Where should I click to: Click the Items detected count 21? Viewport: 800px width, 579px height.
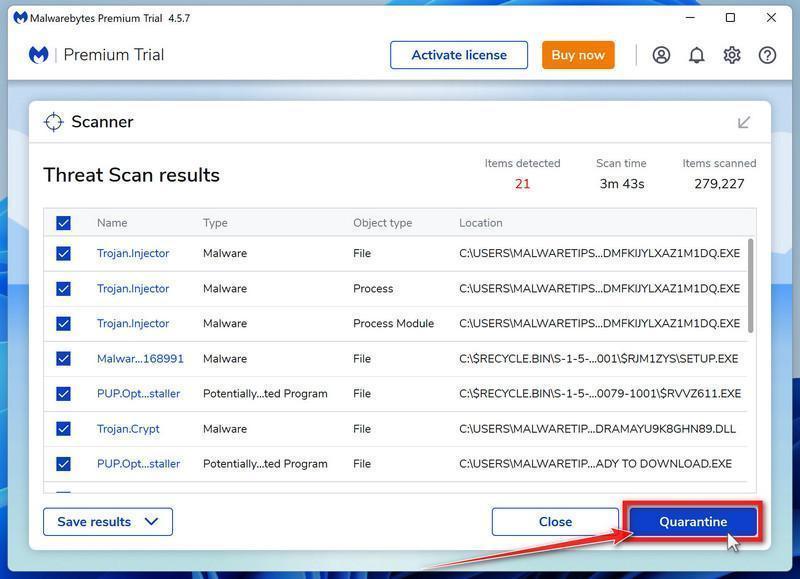(x=522, y=184)
